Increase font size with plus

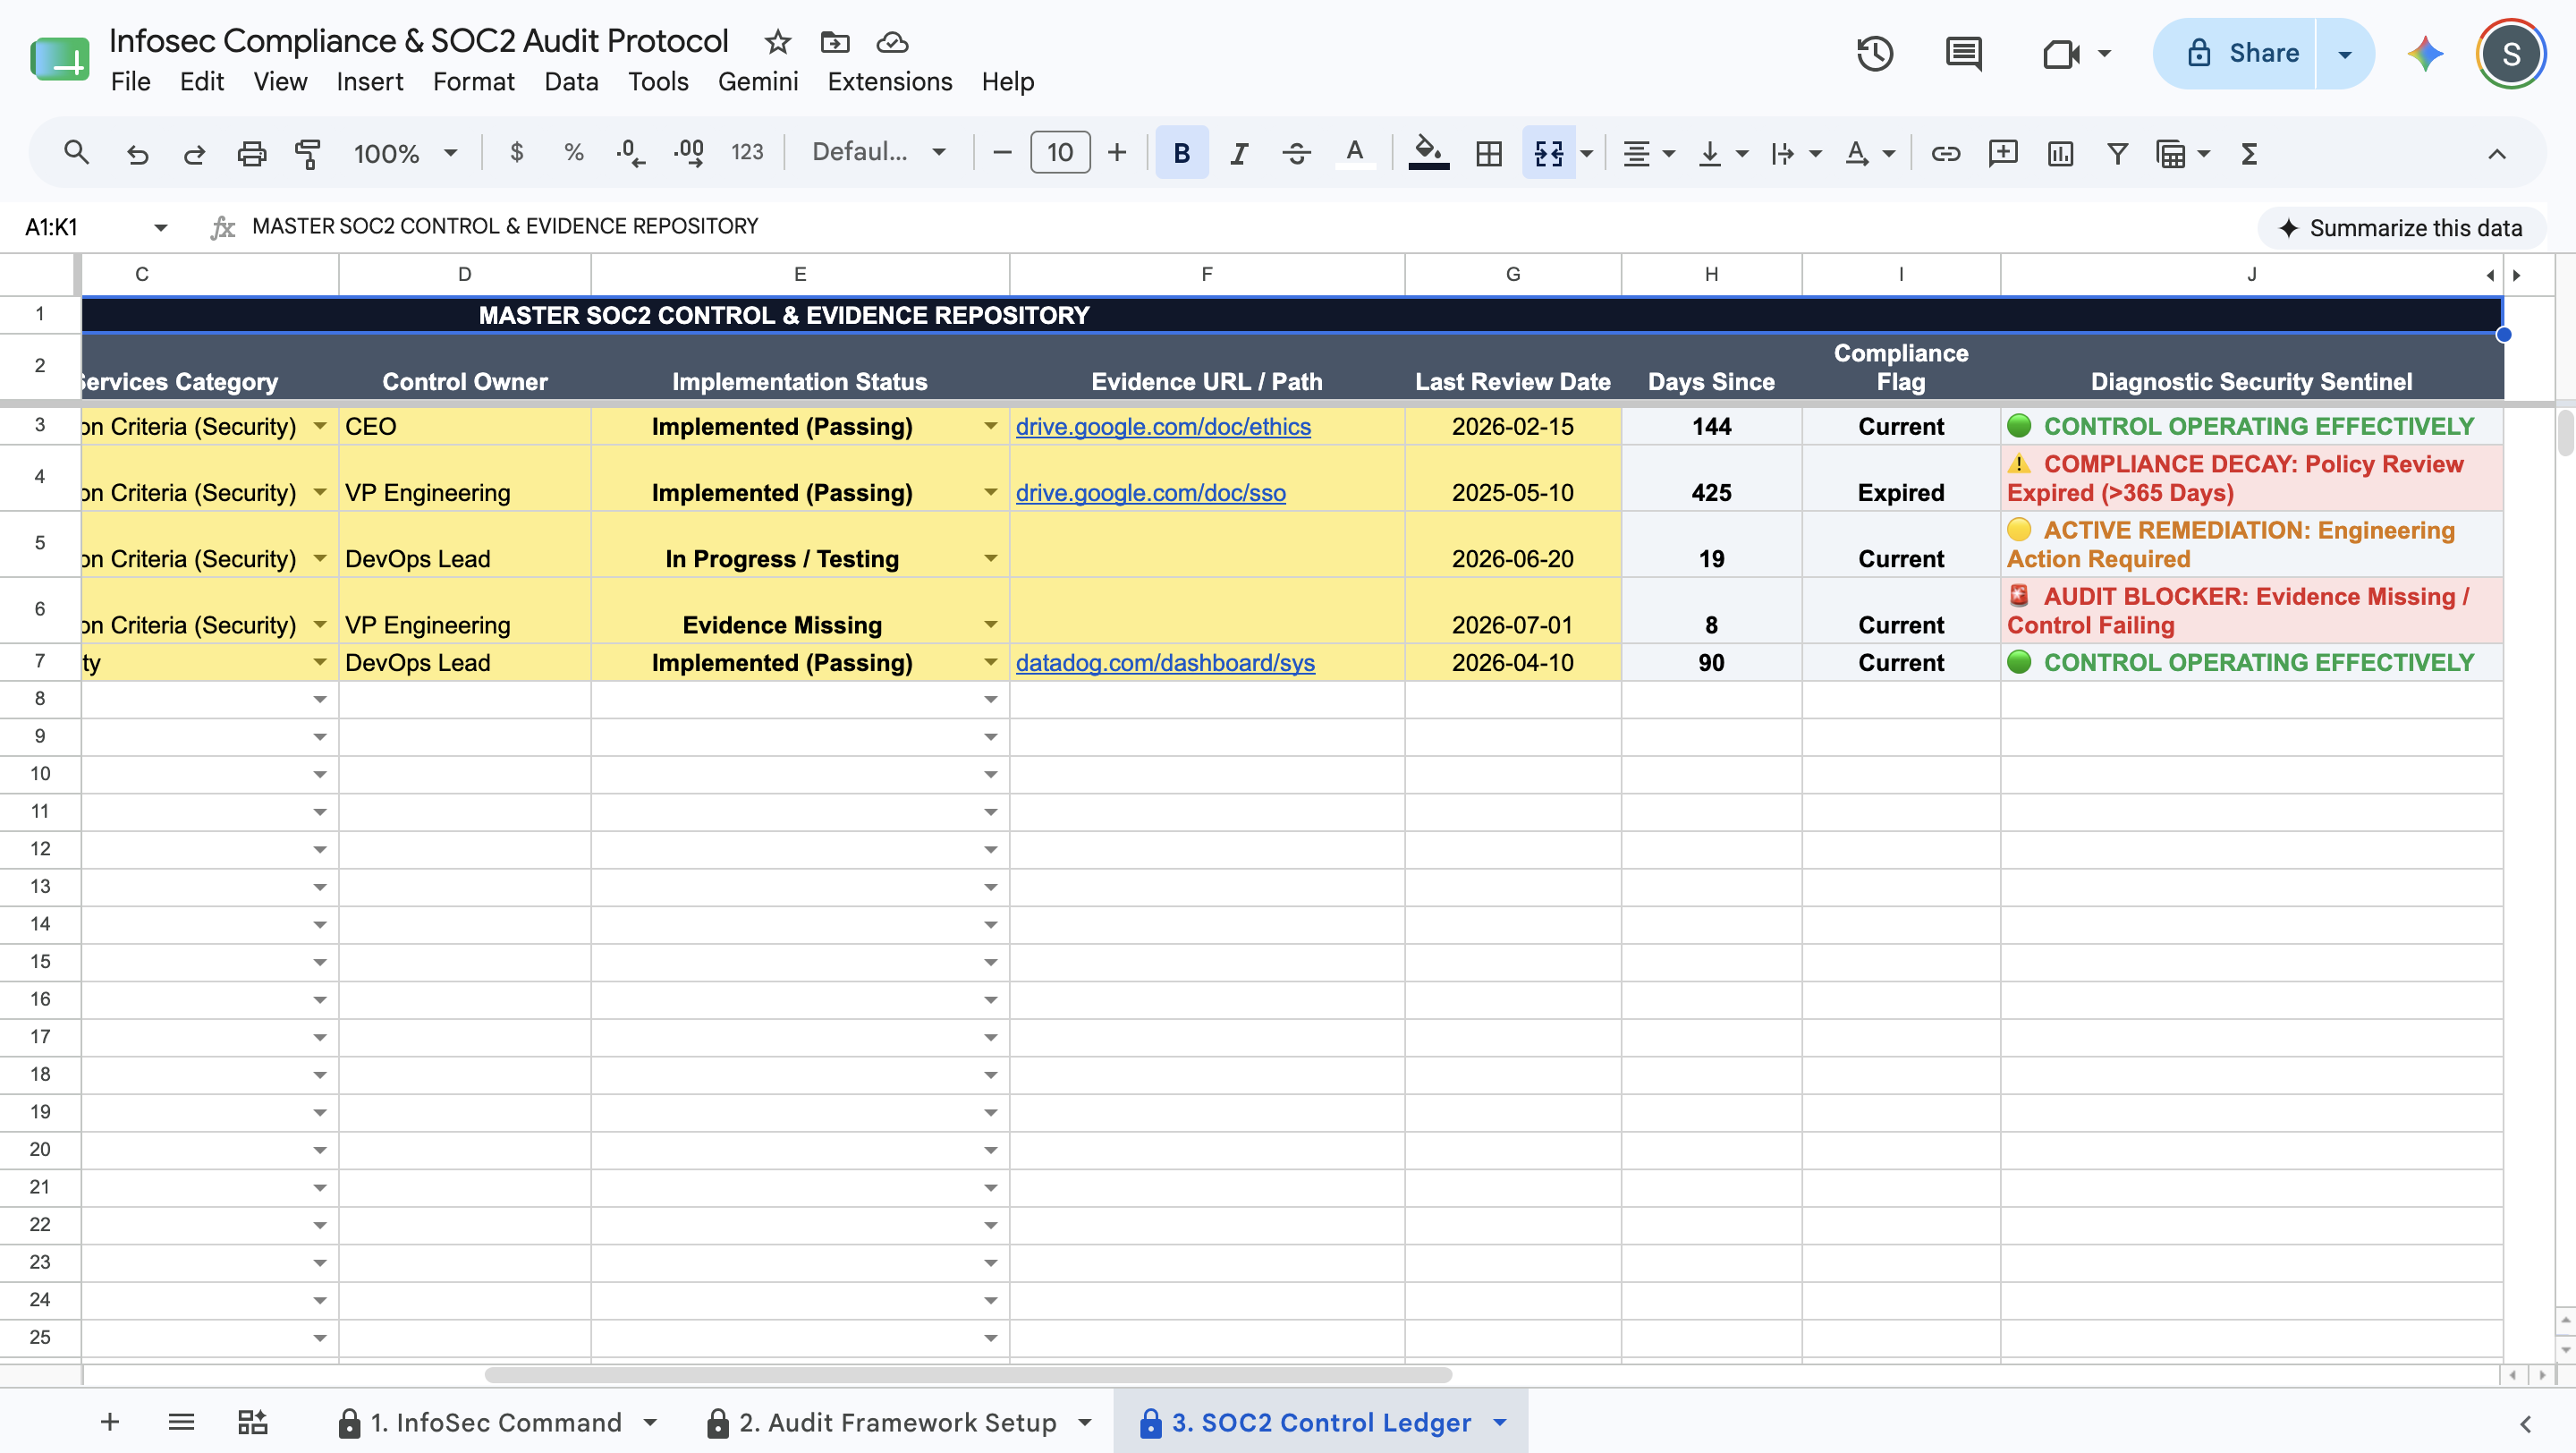tap(1117, 153)
